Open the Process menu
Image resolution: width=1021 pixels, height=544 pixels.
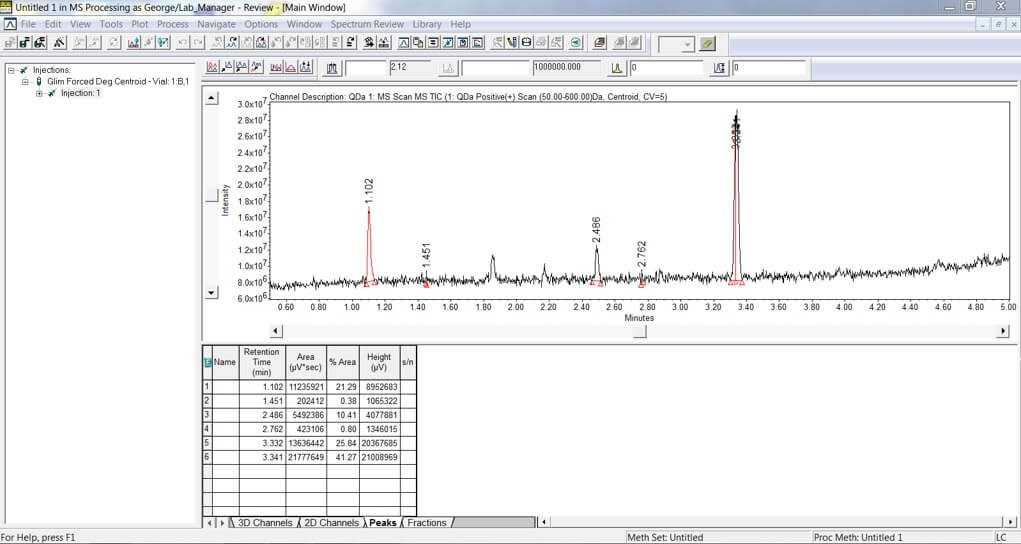point(173,24)
